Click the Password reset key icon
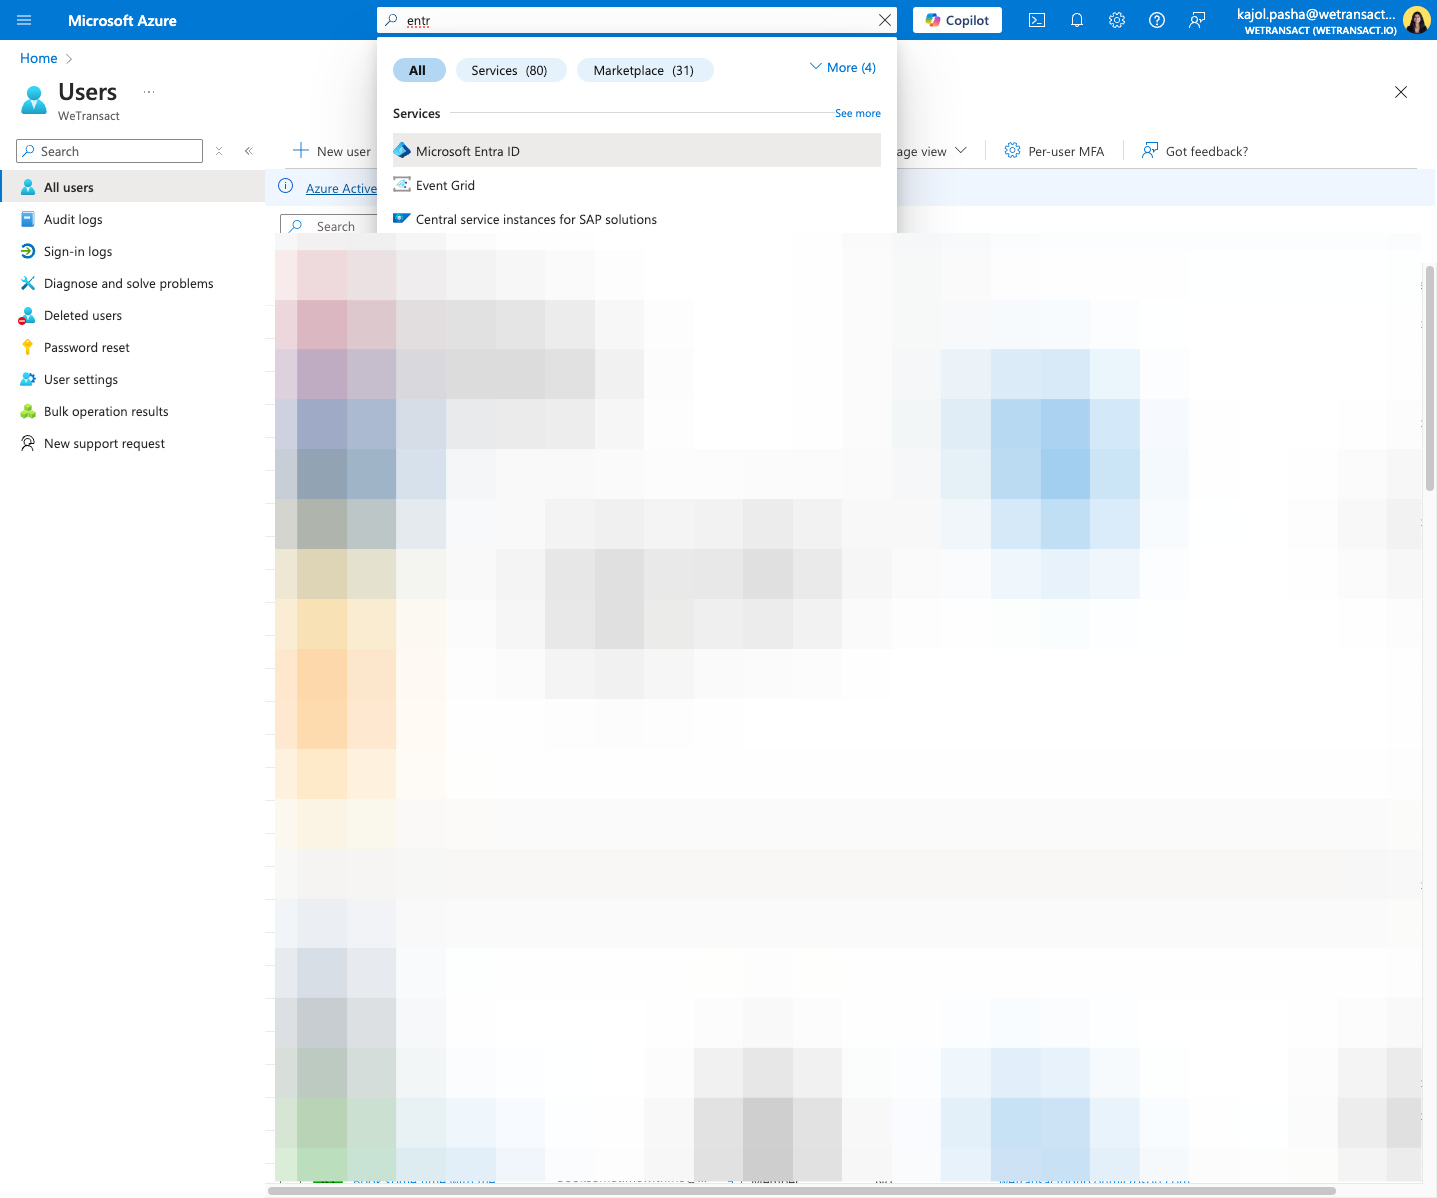Viewport: 1437px width, 1198px height. [28, 347]
